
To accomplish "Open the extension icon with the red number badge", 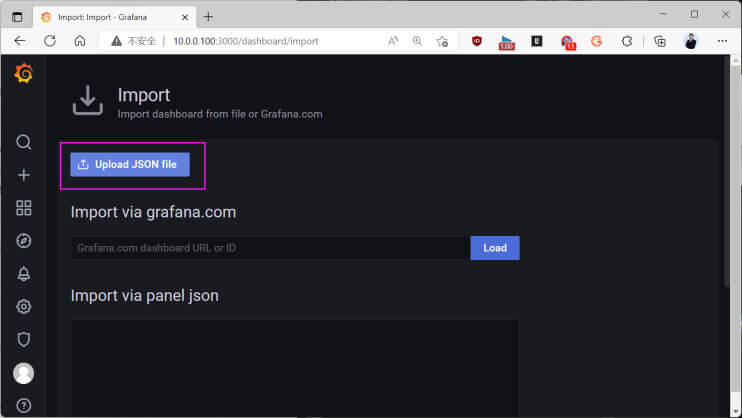I will tap(568, 42).
